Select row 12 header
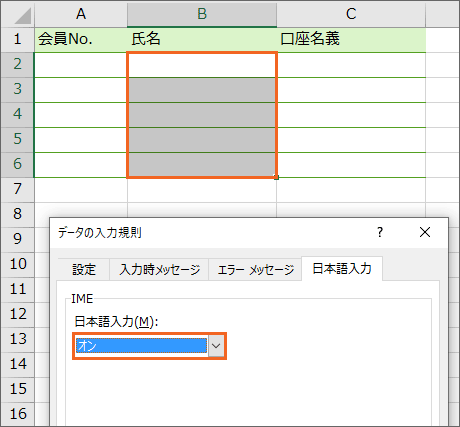This screenshot has height=427, width=460. [x=18, y=315]
